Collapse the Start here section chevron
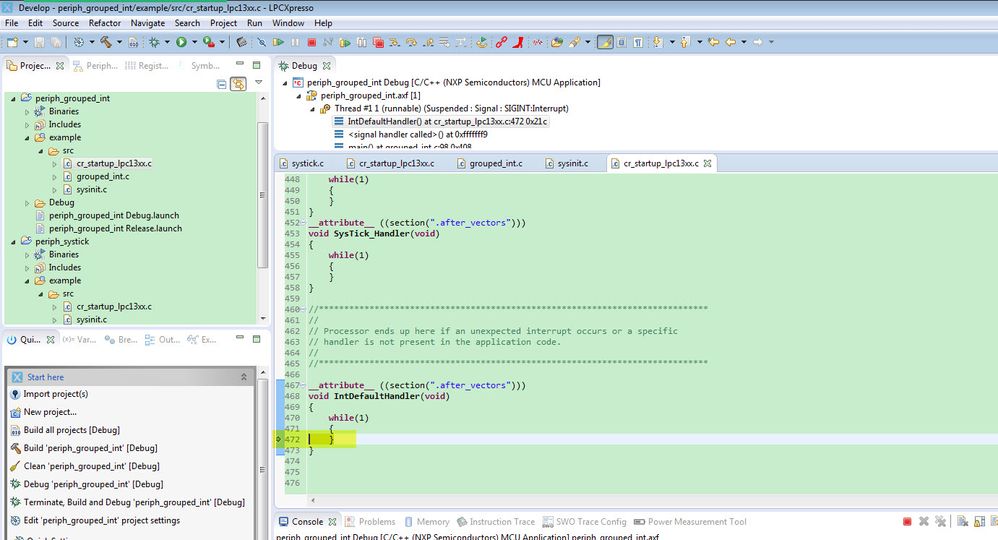This screenshot has width=998, height=540. click(243, 377)
